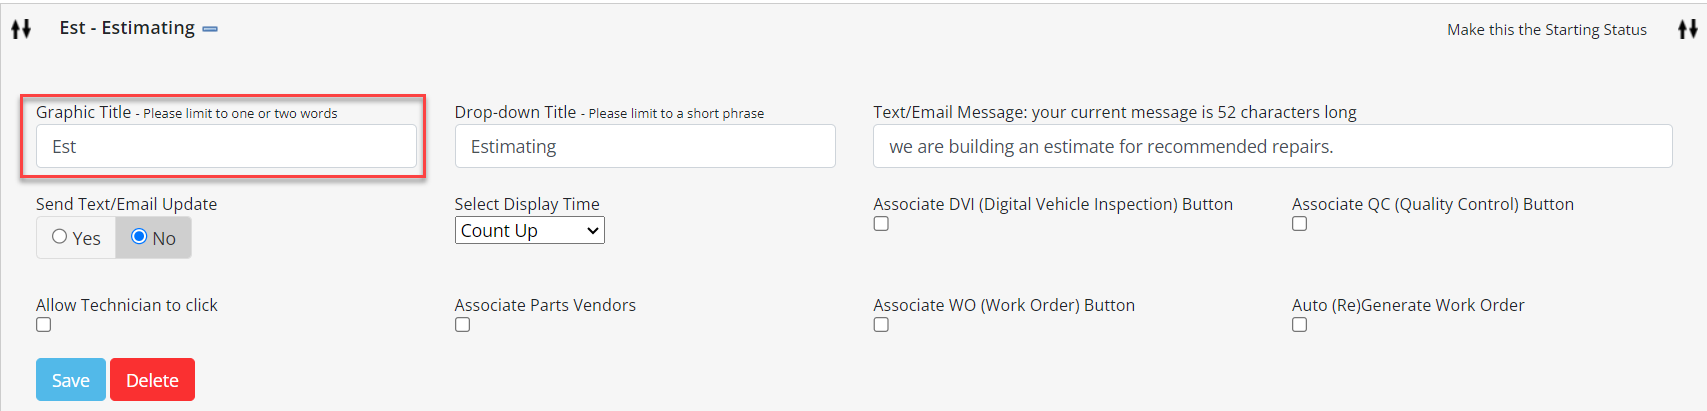Click the Est - Estimating header title
The height and width of the screenshot is (411, 1707).
pyautogui.click(x=127, y=28)
